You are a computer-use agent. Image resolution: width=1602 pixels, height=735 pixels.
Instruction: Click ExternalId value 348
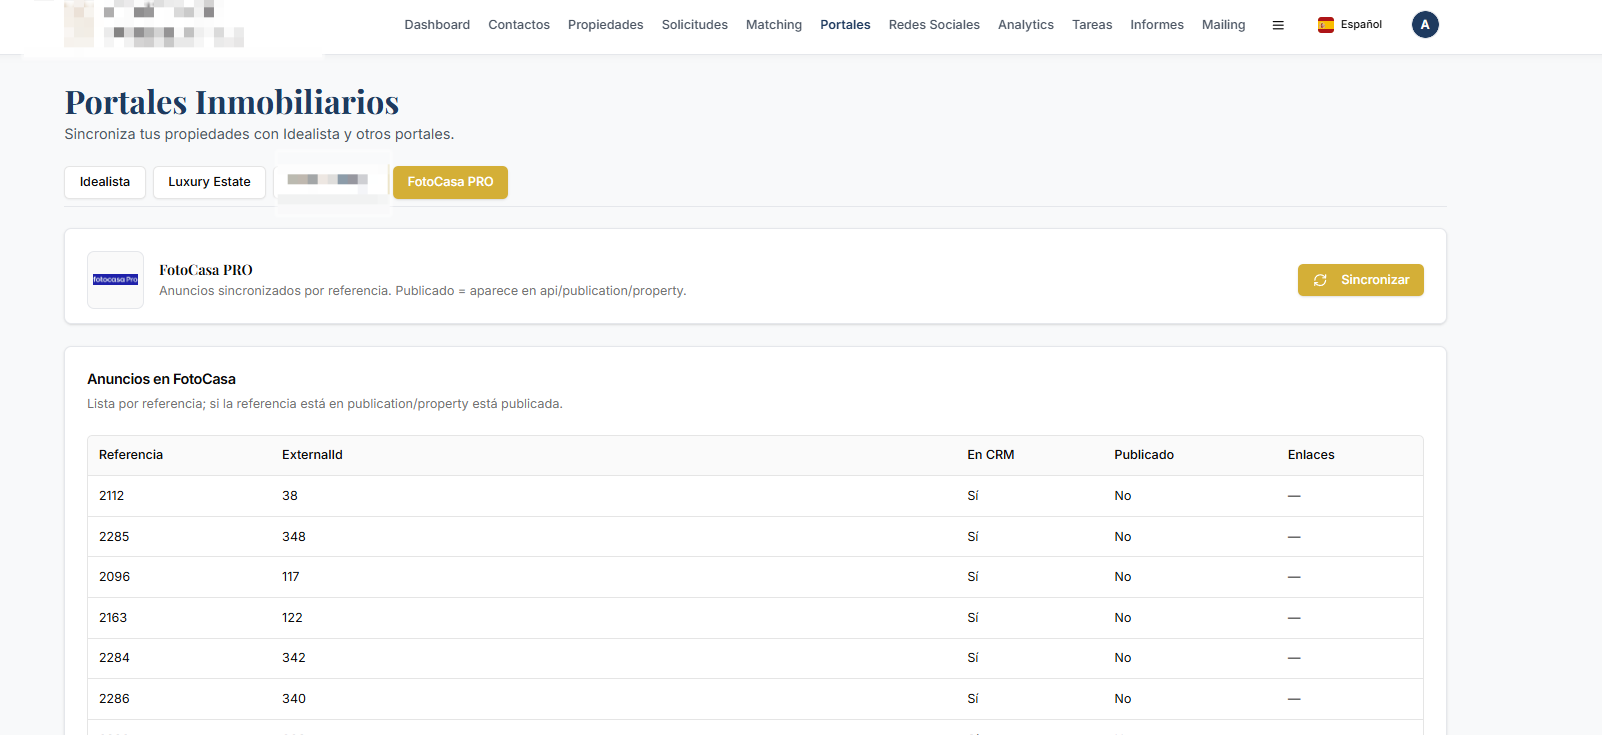(294, 537)
